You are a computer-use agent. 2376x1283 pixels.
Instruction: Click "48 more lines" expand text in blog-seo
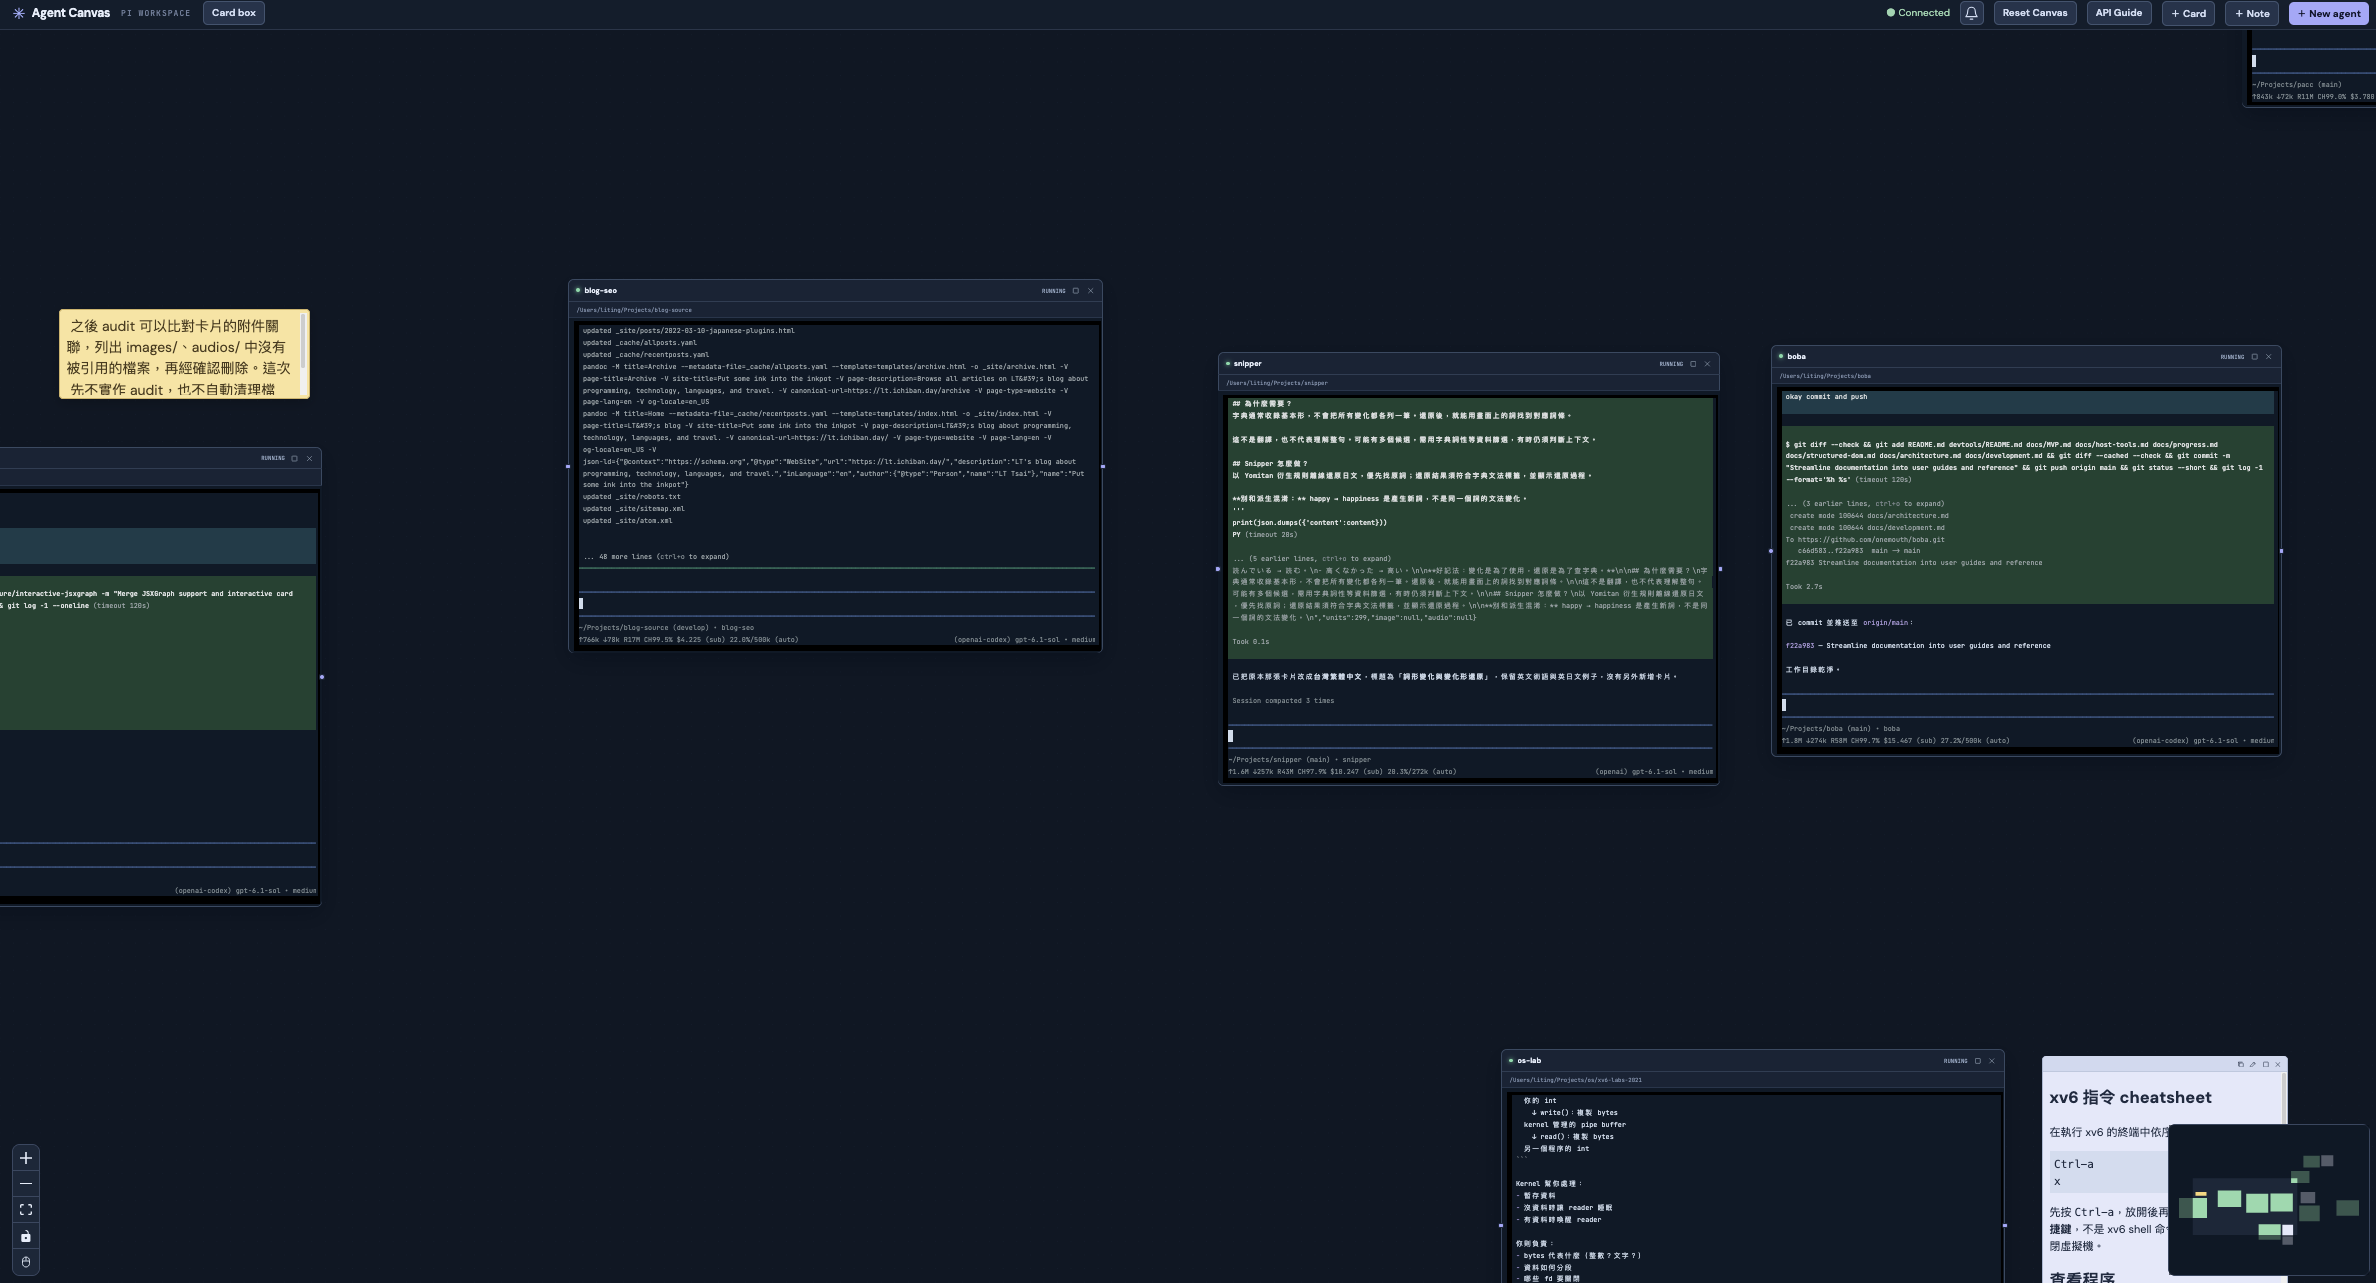(x=656, y=557)
